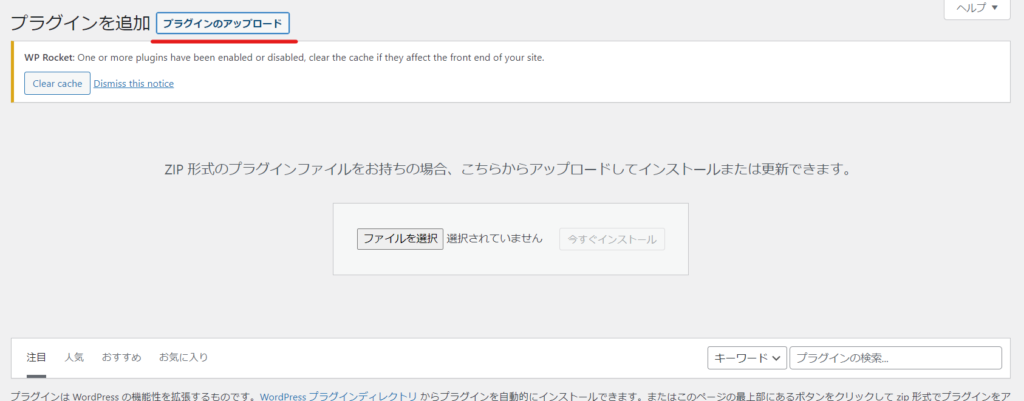Select the おすすめ tab
Image resolution: width=1024 pixels, height=401 pixels.
pyautogui.click(x=121, y=357)
